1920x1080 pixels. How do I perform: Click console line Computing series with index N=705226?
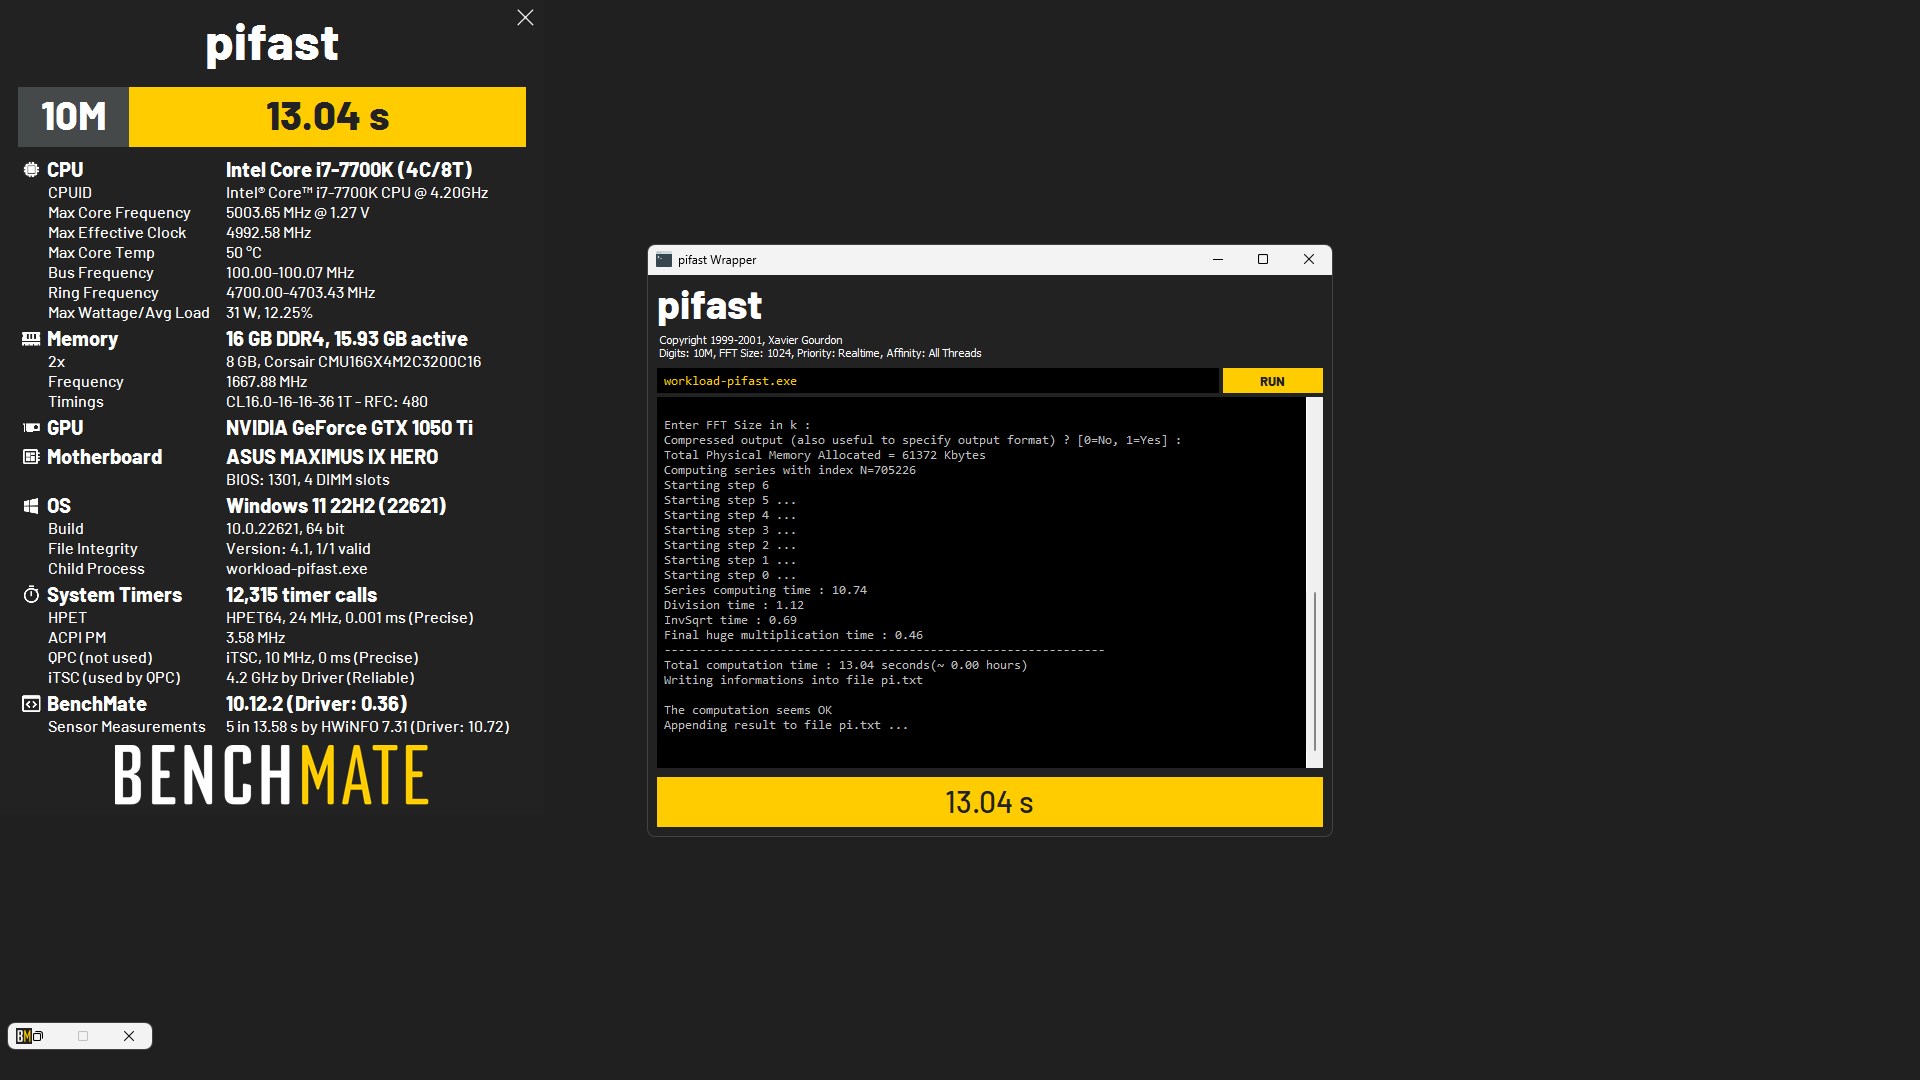[x=789, y=470]
